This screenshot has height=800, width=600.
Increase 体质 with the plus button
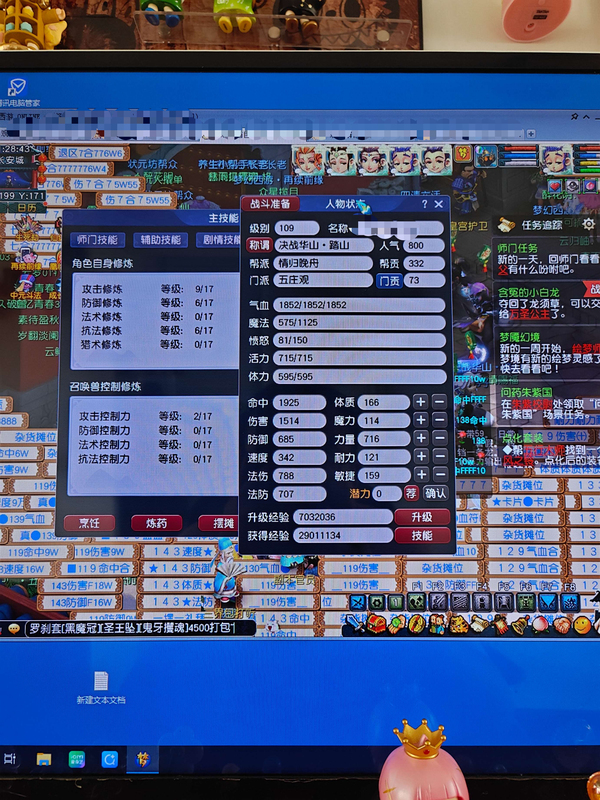[x=420, y=402]
